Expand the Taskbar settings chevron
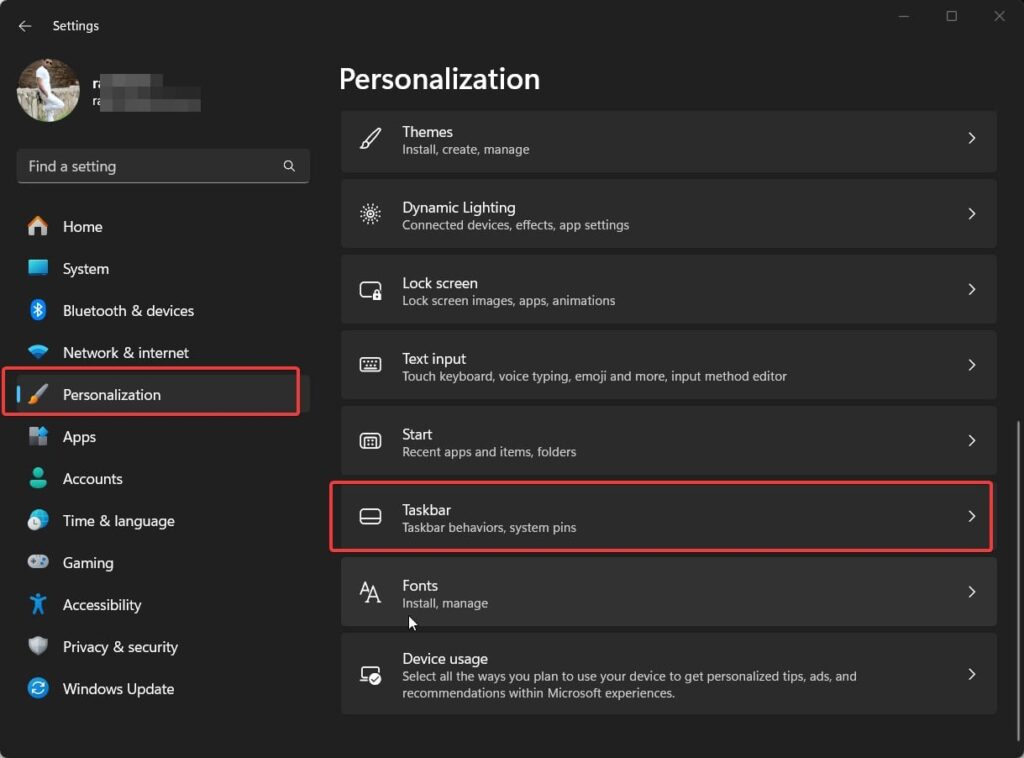This screenshot has height=758, width=1024. click(971, 516)
